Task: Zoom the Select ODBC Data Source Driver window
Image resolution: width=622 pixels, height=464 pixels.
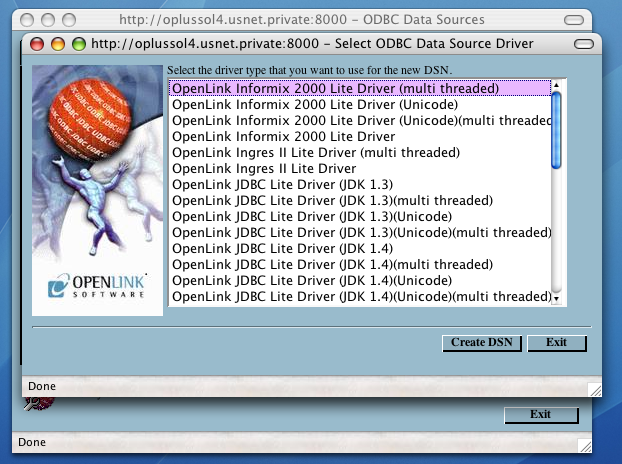Action: 79,44
